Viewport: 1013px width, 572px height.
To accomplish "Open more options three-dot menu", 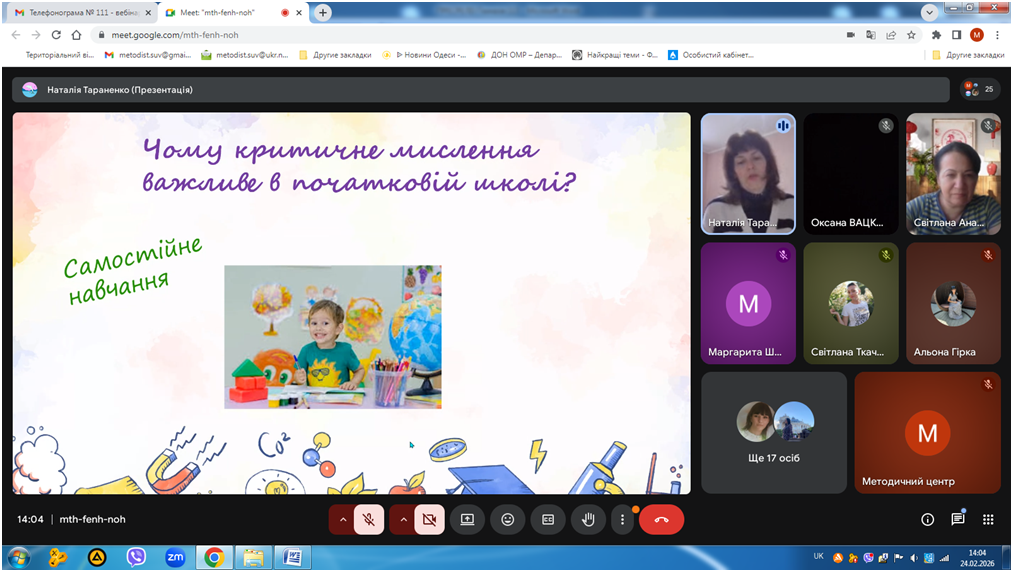I will (623, 520).
